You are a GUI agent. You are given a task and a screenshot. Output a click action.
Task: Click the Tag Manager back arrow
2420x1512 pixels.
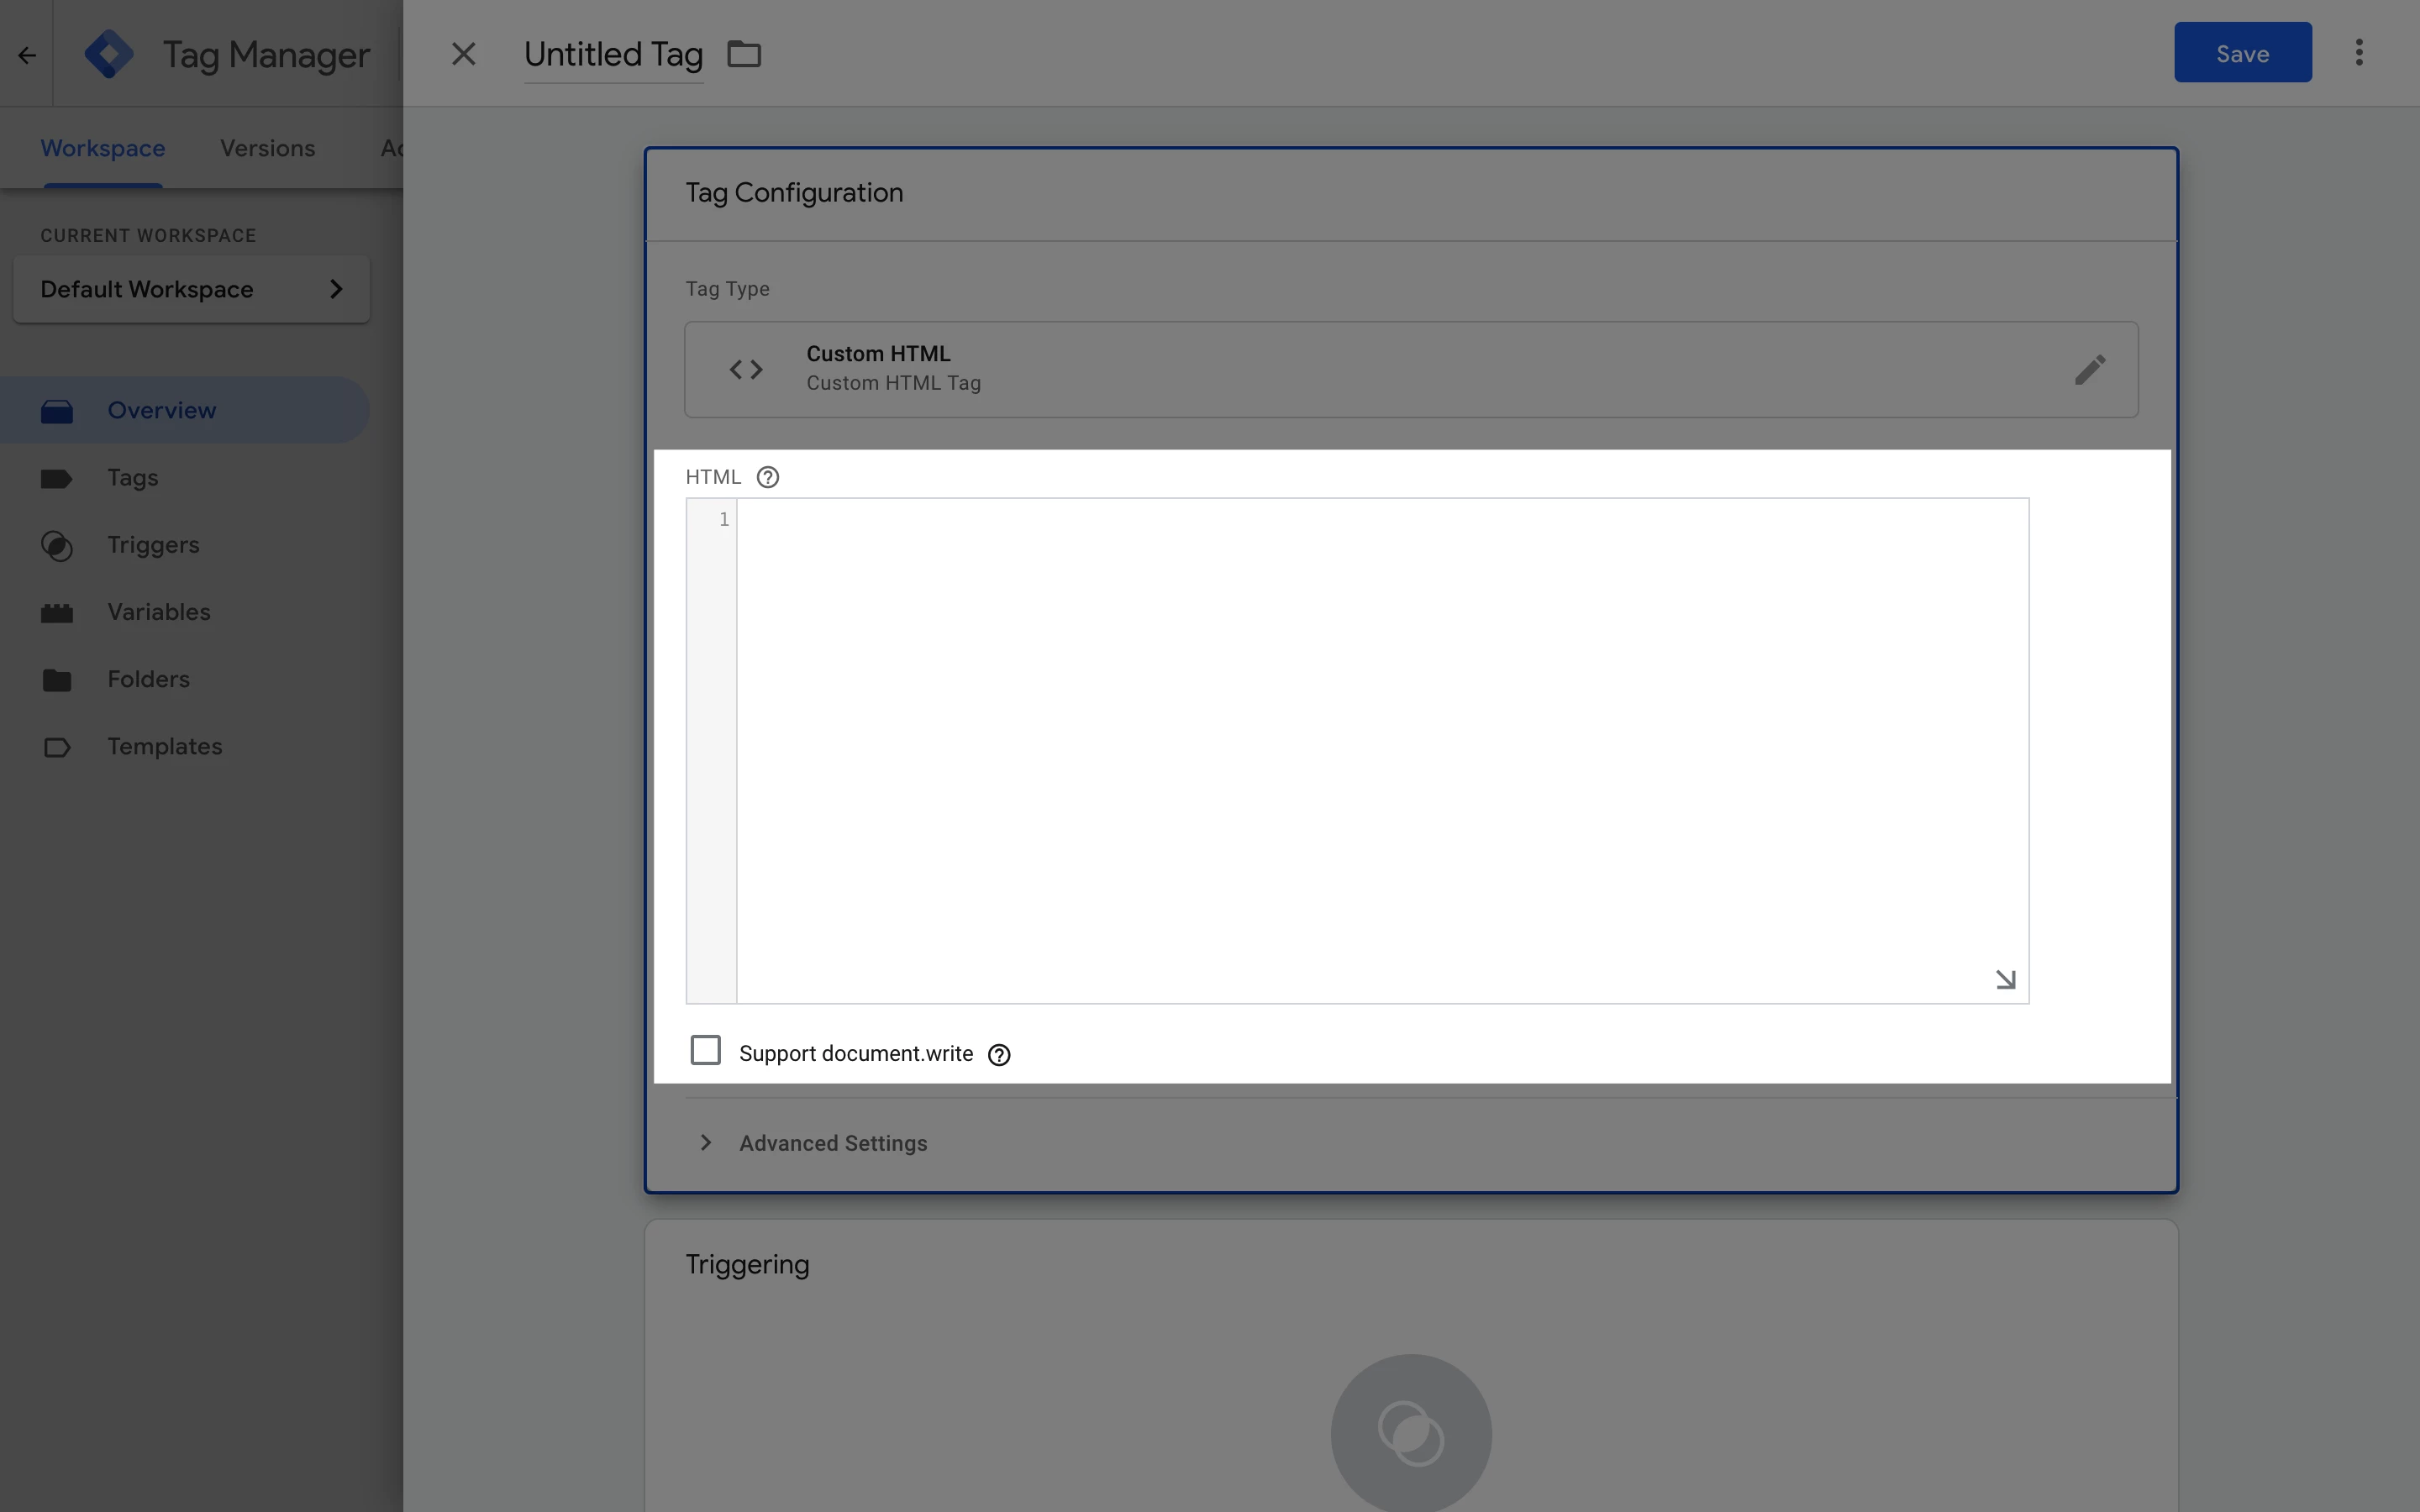(x=27, y=55)
